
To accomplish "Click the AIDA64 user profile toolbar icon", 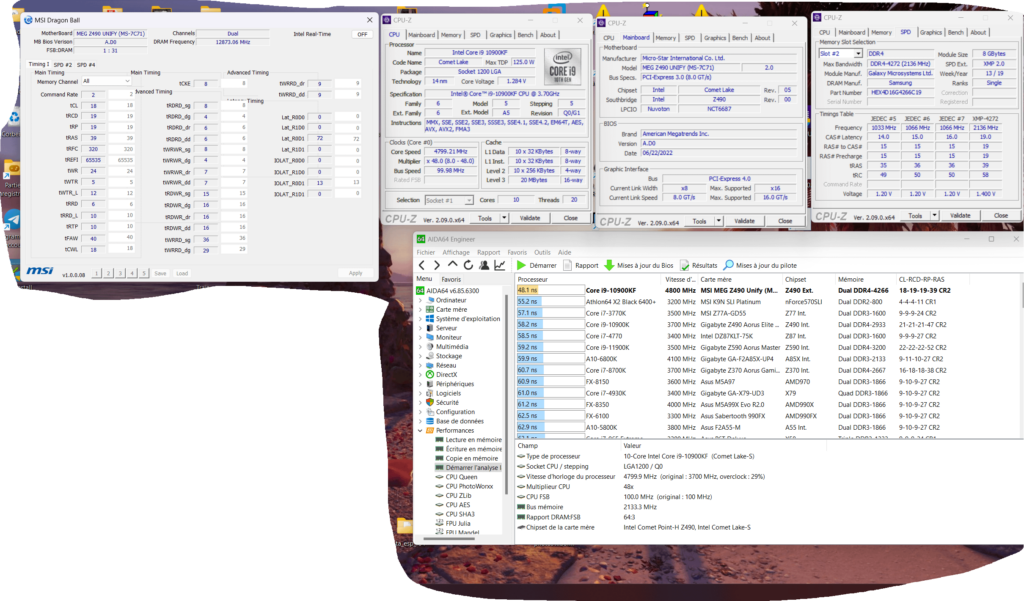I will 484,265.
